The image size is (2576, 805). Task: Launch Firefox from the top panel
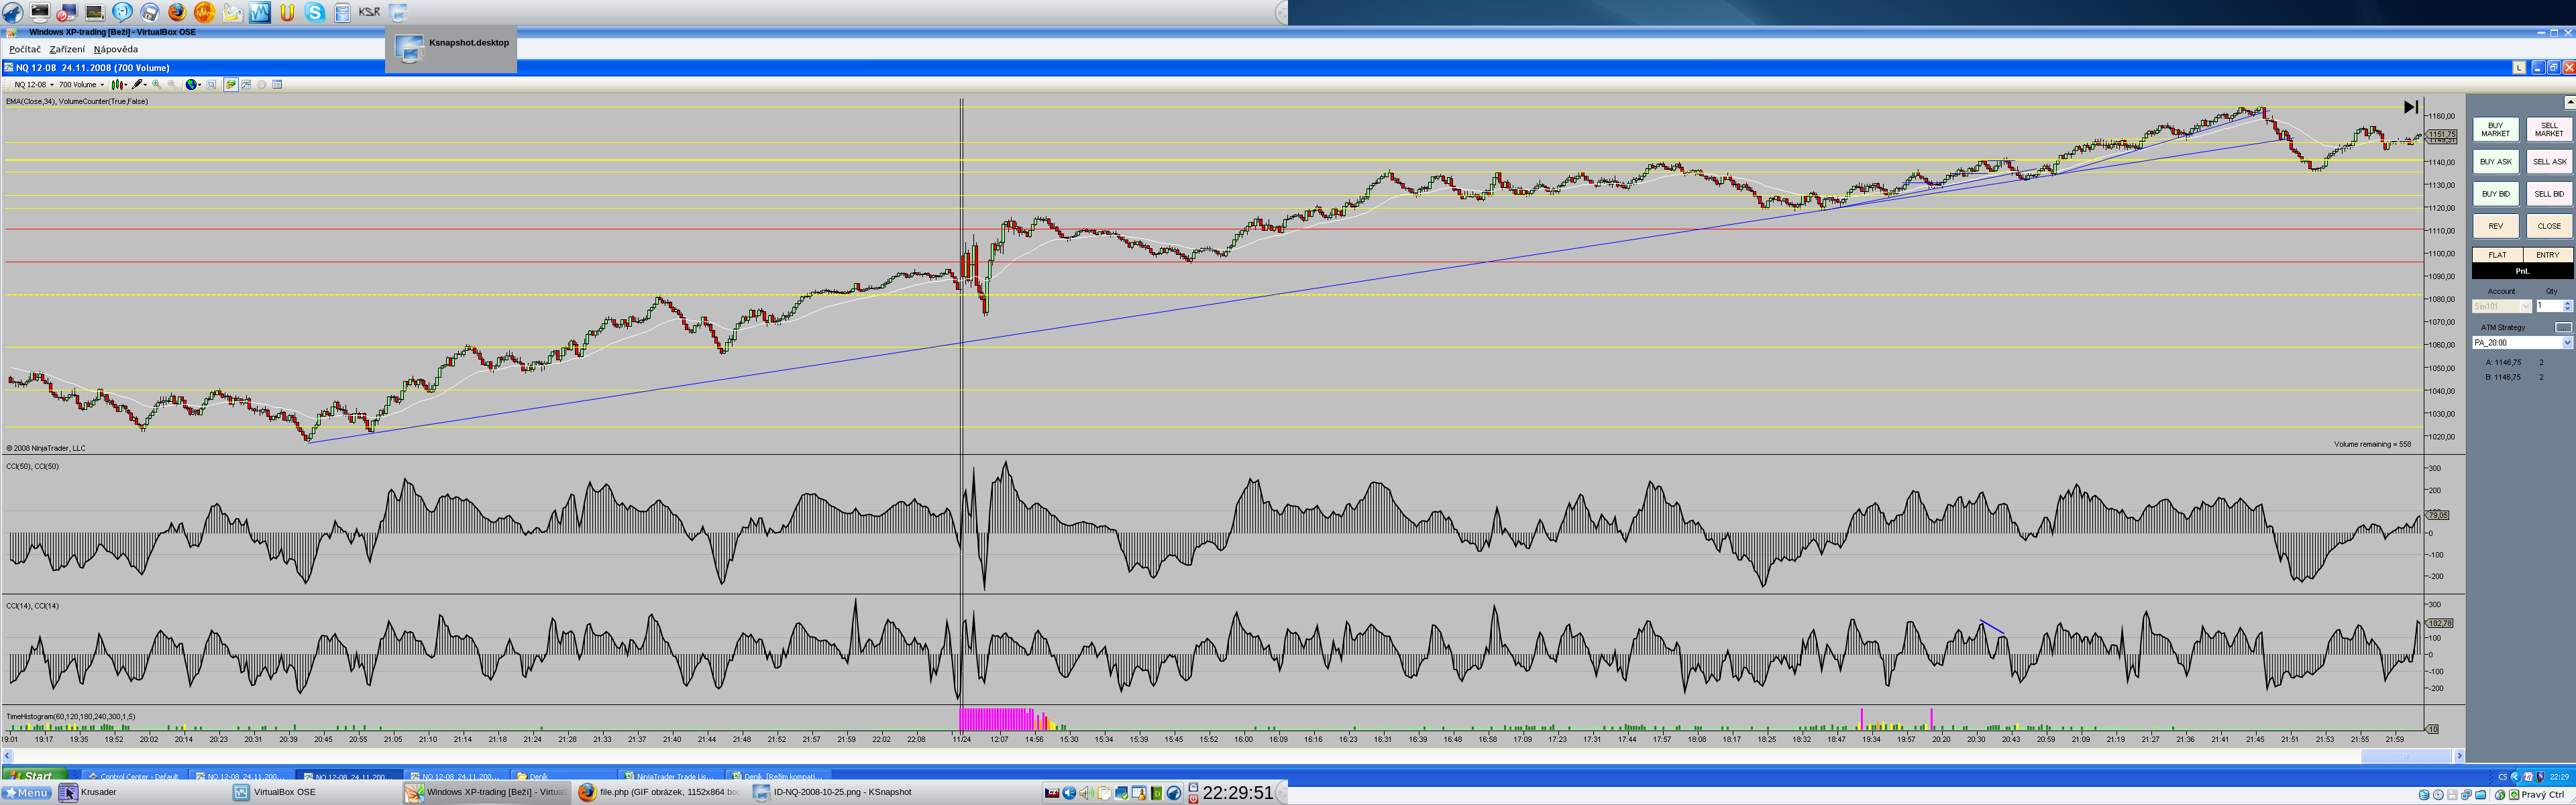(177, 12)
